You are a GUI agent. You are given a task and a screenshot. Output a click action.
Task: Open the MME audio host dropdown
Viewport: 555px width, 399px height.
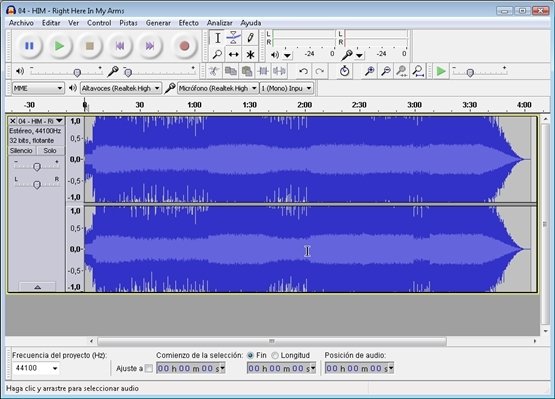(38, 88)
